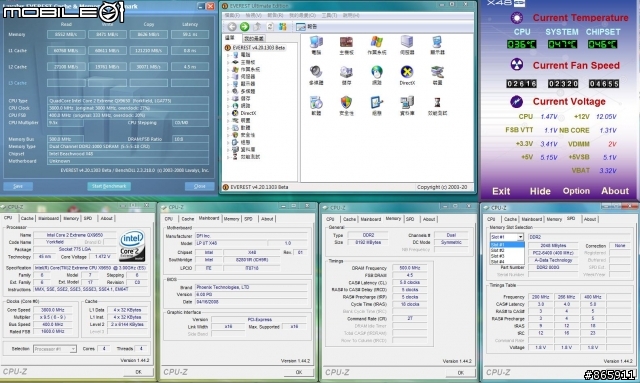Click the Specification field in CPU-Z processor window

[92, 268]
